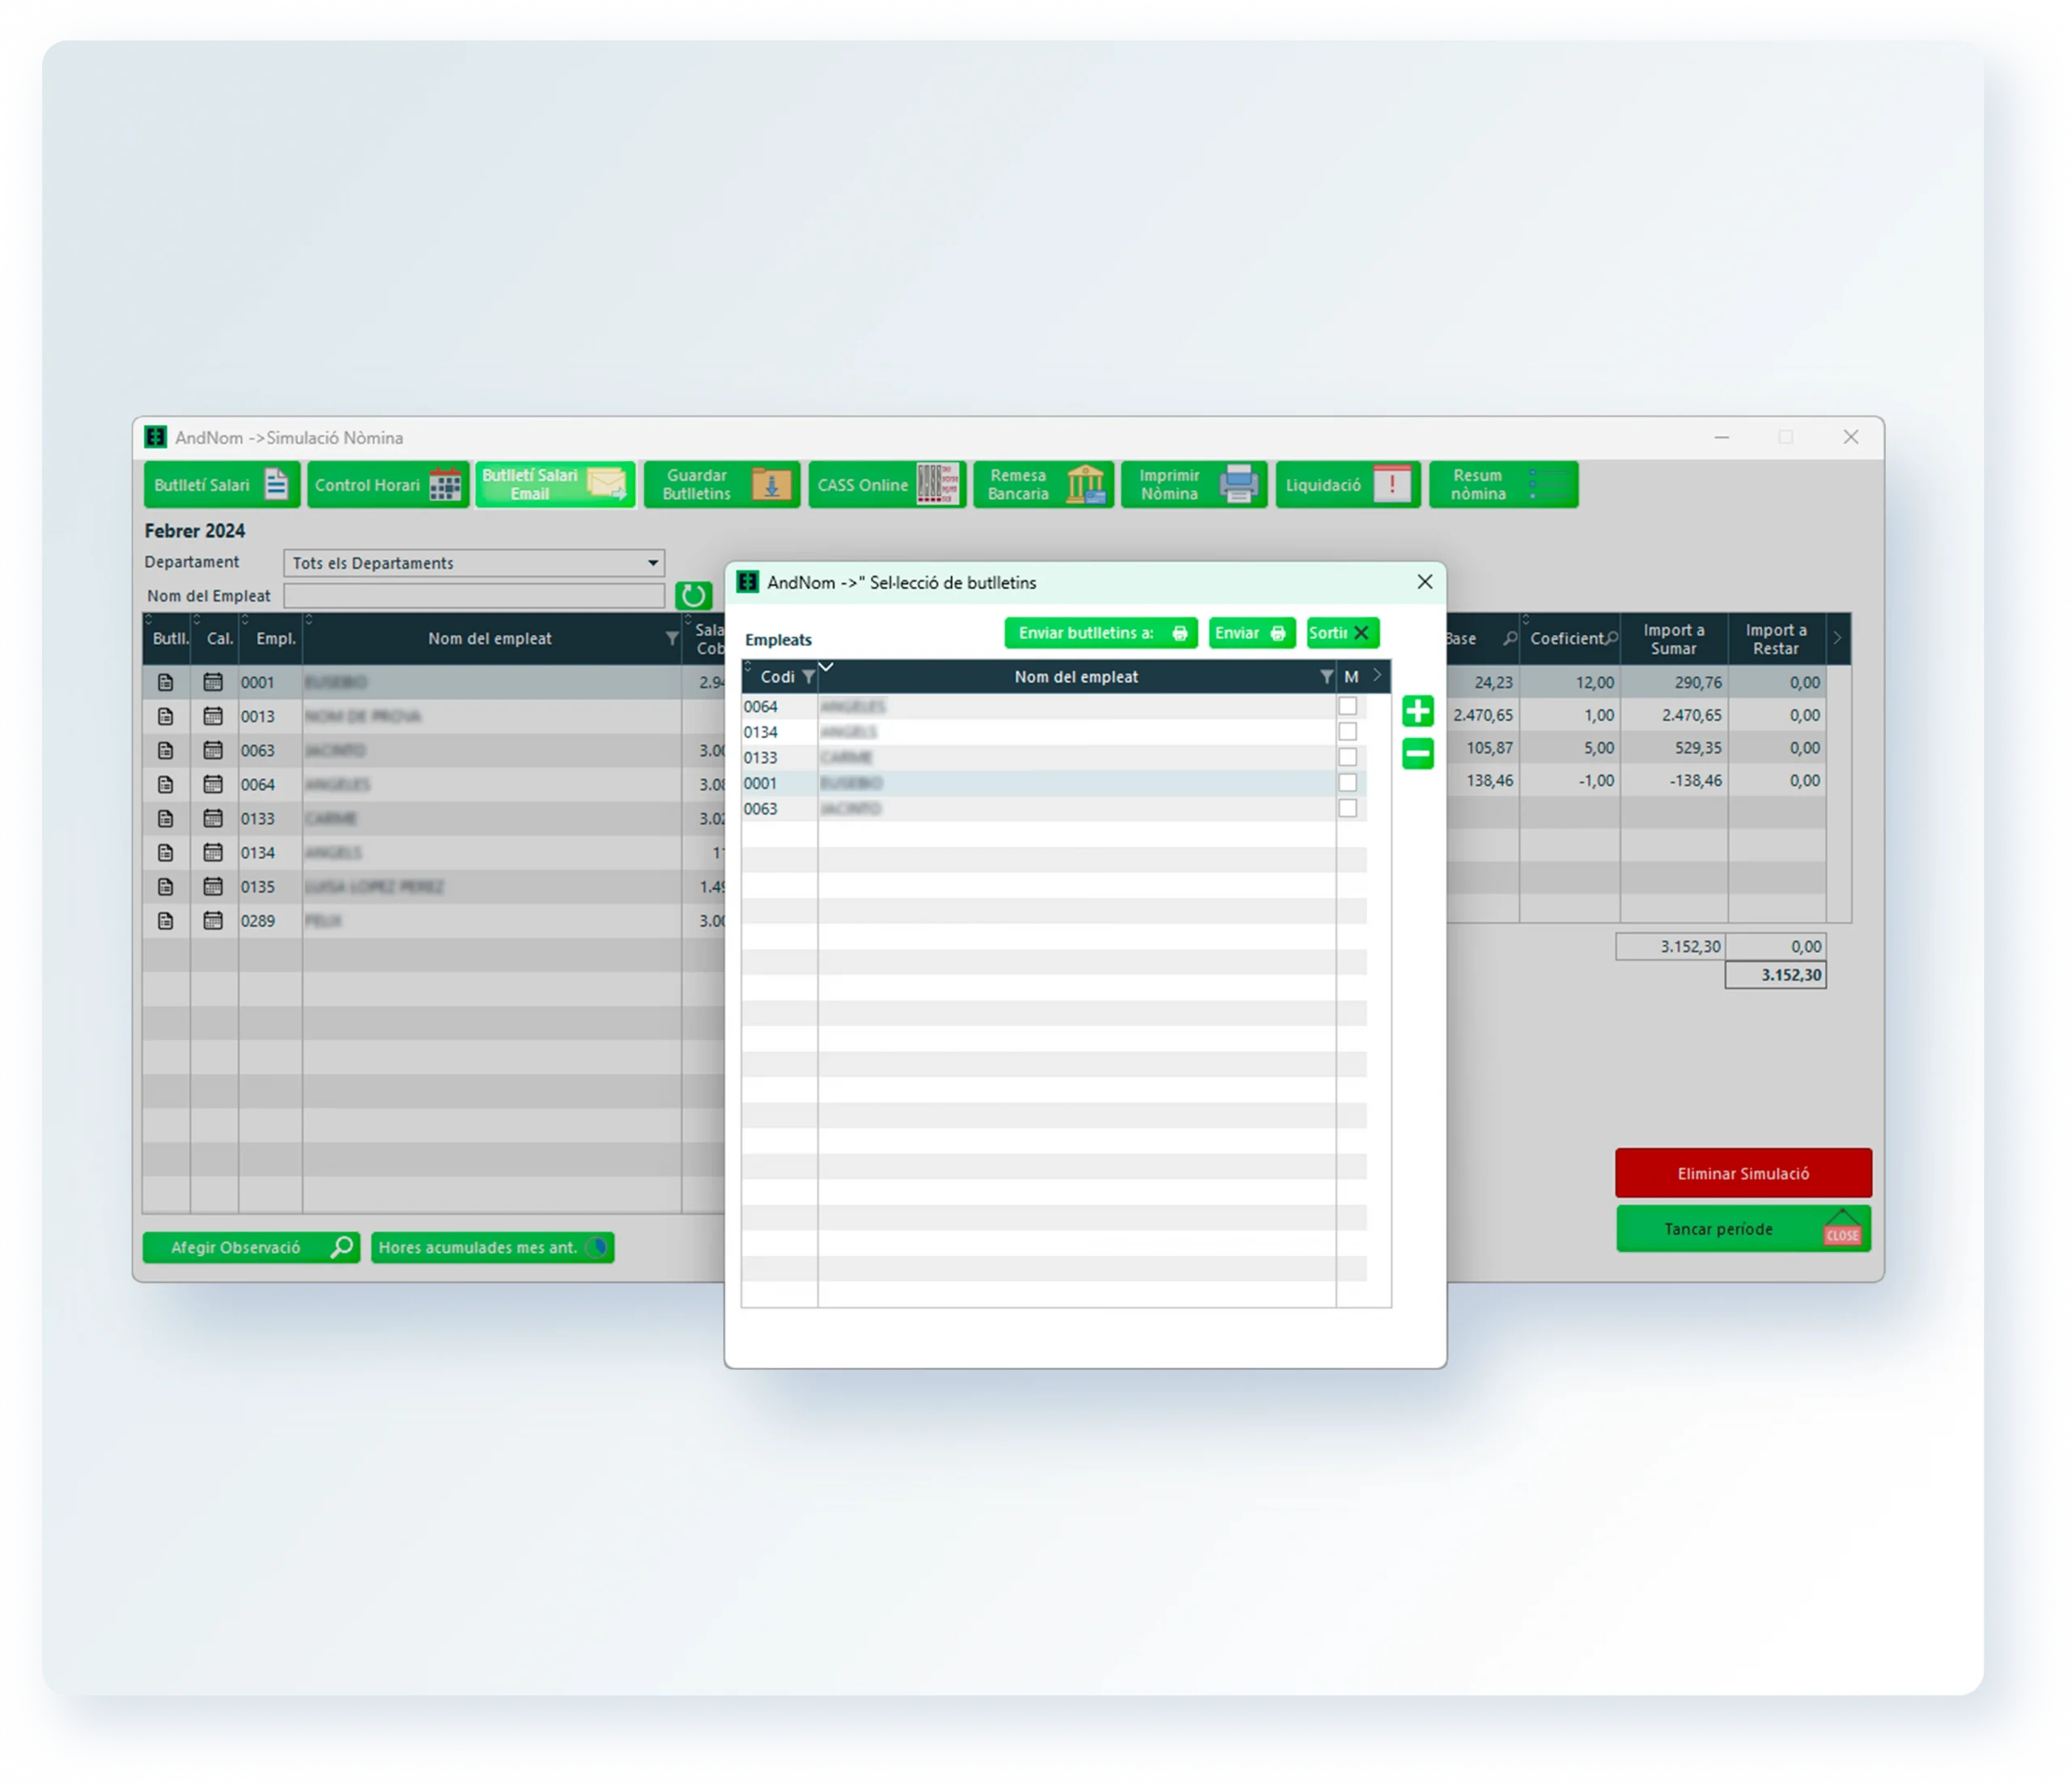Viewport: 2072px width, 1785px height.
Task: Click Remesa Bancaria bank button
Action: pyautogui.click(x=1043, y=485)
